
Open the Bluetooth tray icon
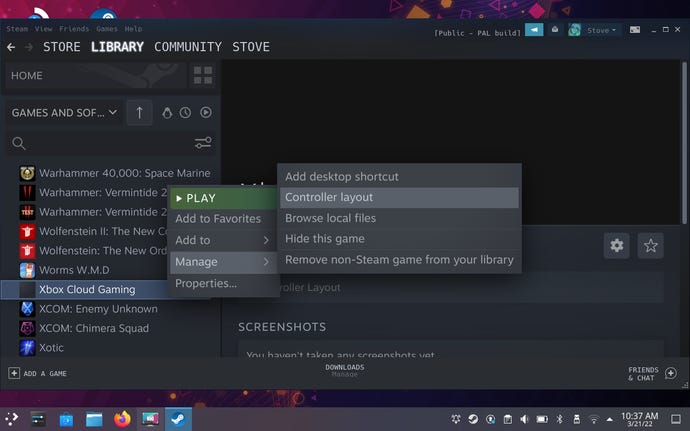point(559,419)
